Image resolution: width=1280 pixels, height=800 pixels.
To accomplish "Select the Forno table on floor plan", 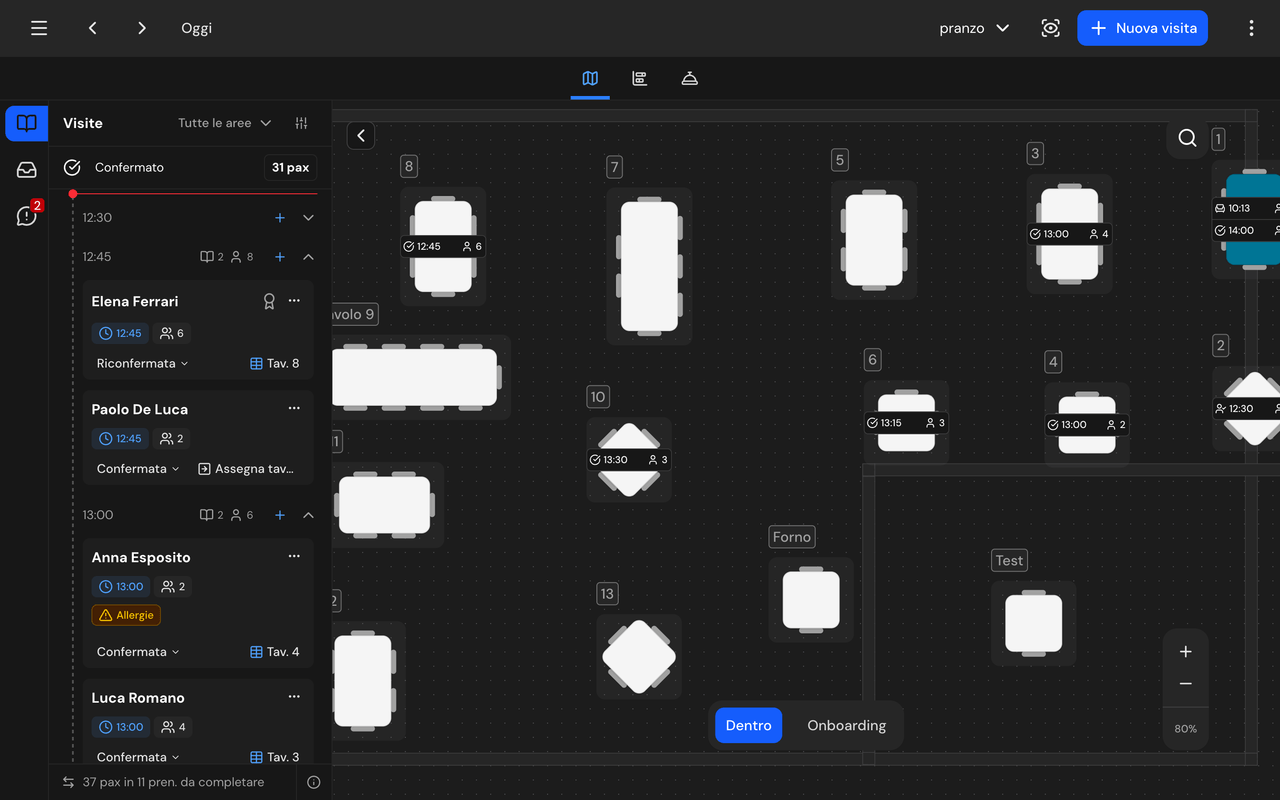I will click(x=811, y=599).
